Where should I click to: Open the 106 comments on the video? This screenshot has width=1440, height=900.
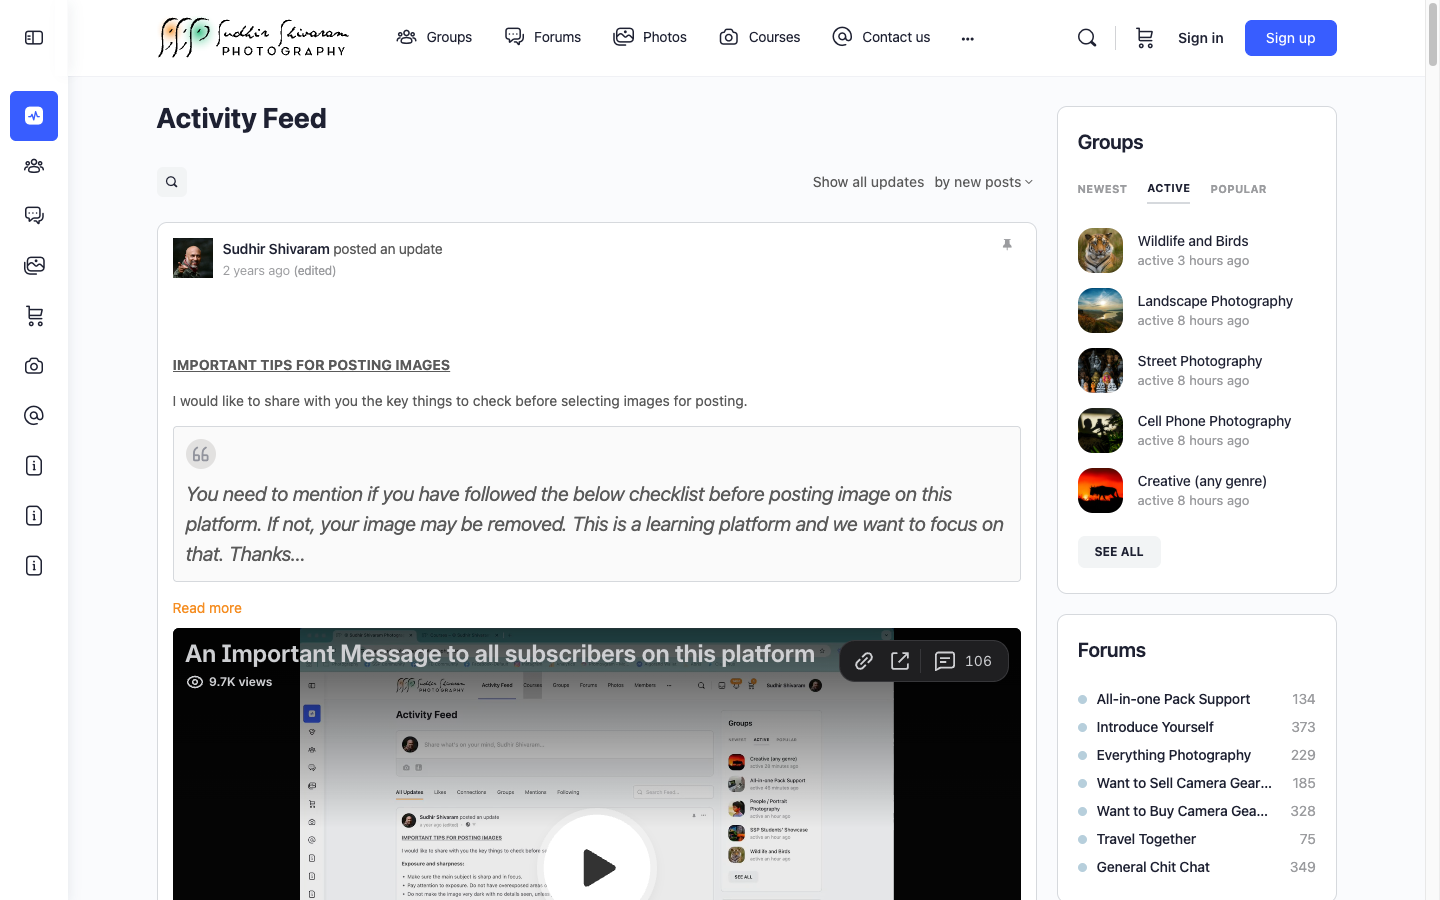pyautogui.click(x=963, y=661)
